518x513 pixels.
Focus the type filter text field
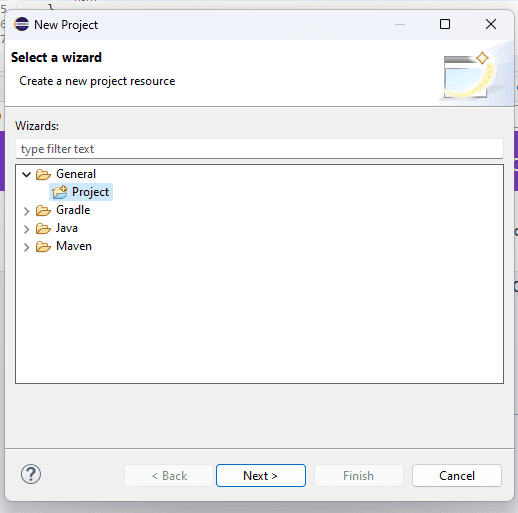259,149
